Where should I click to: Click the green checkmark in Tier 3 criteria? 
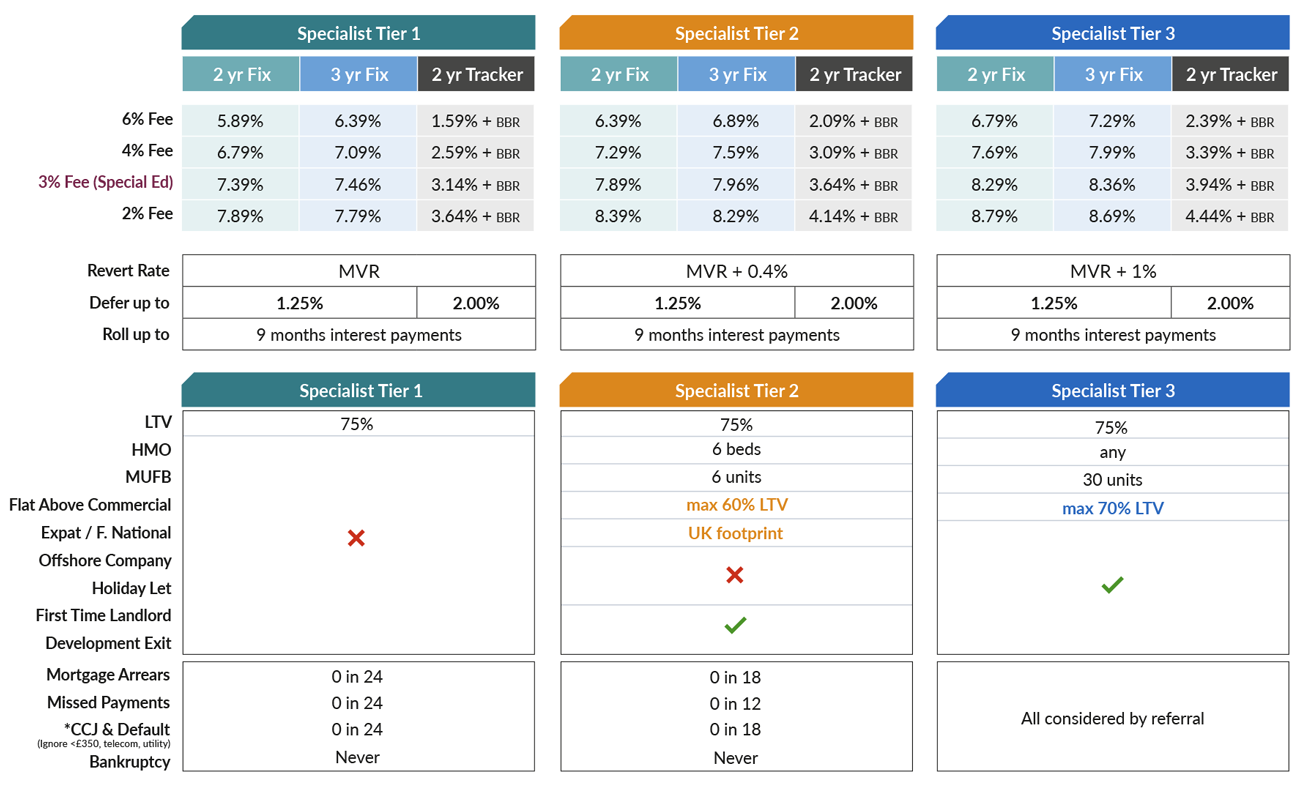pos(1112,584)
